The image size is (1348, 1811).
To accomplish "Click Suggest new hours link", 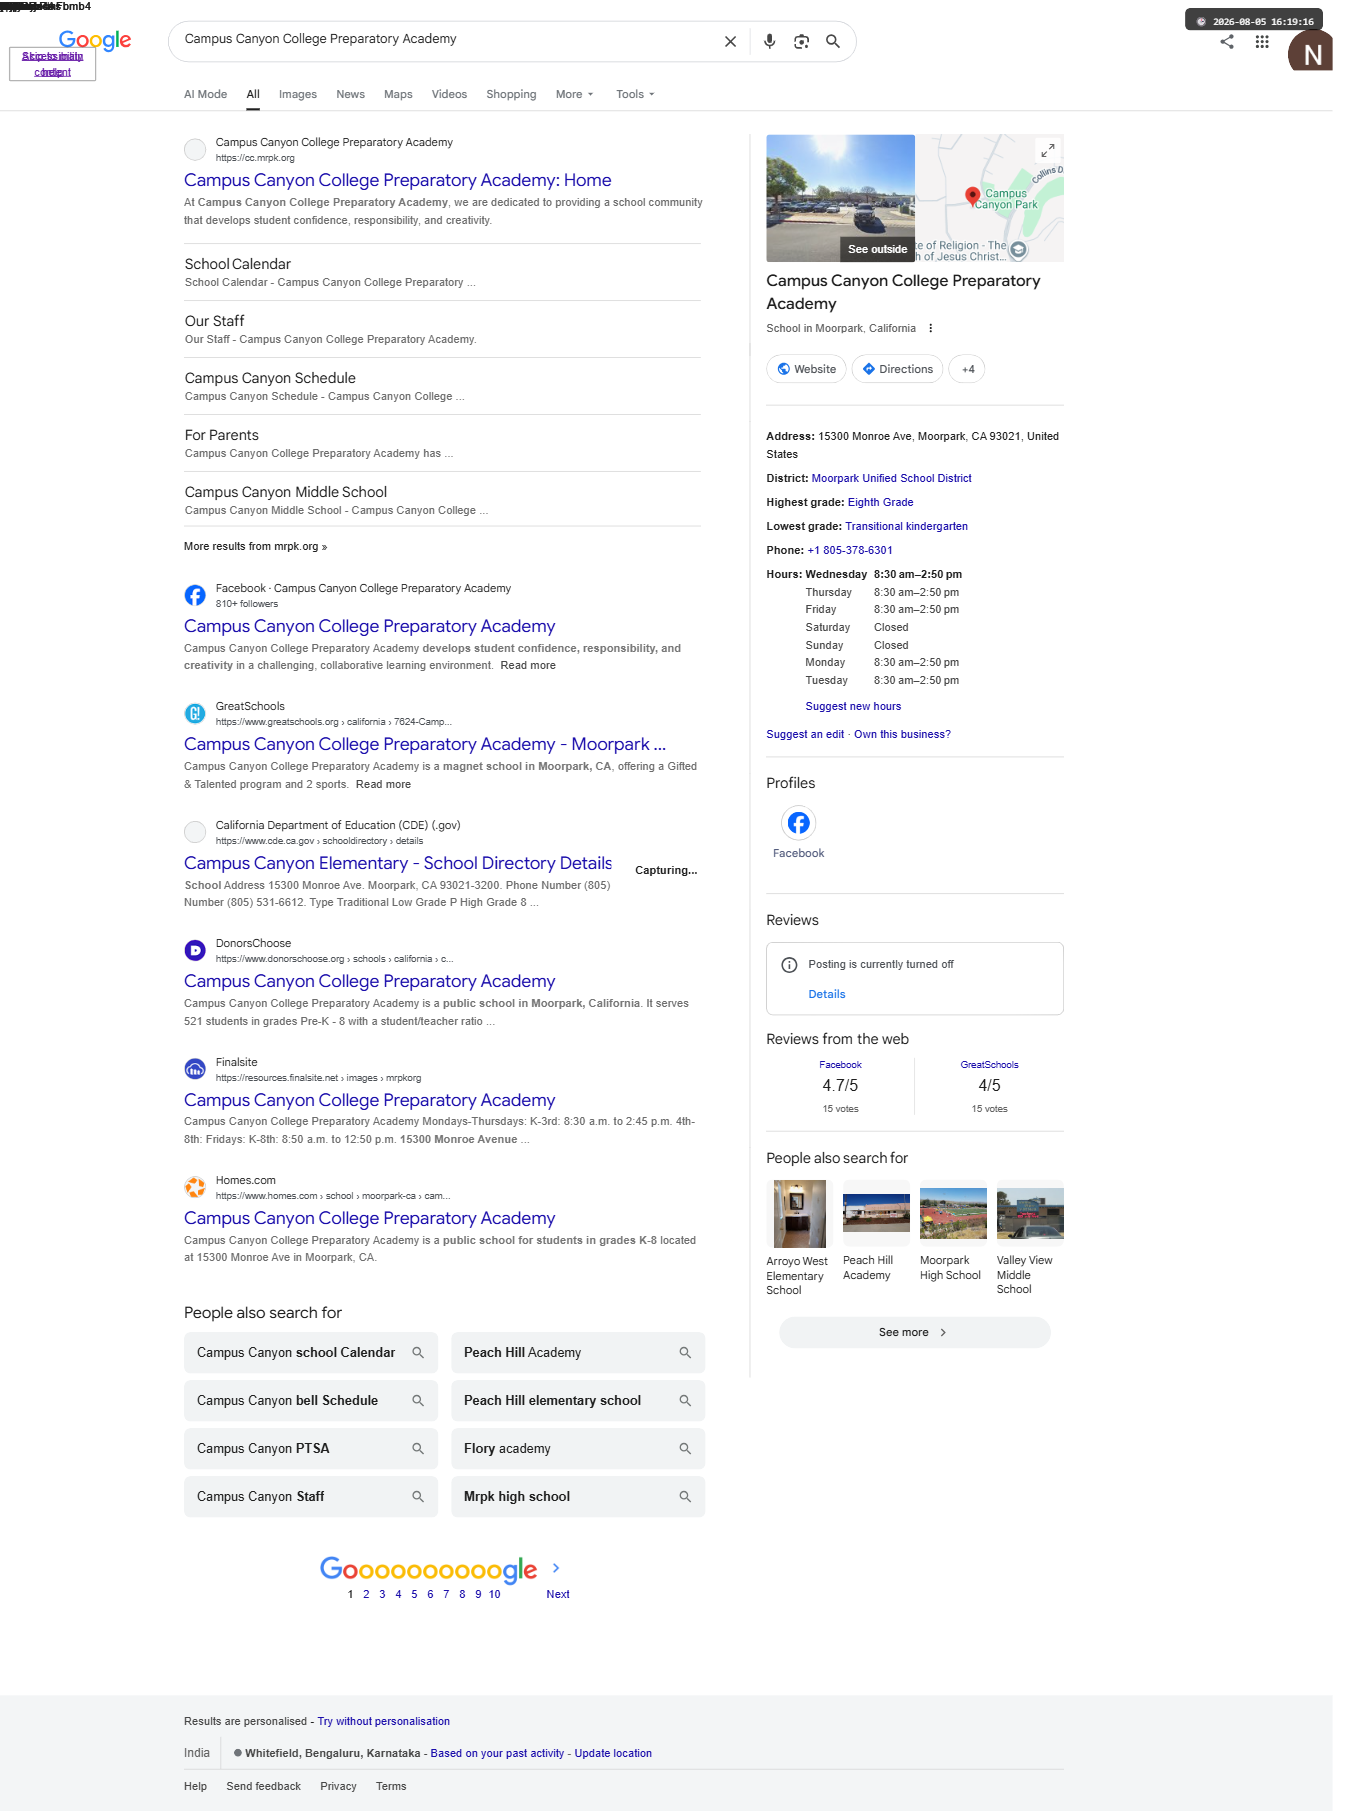I will (853, 706).
